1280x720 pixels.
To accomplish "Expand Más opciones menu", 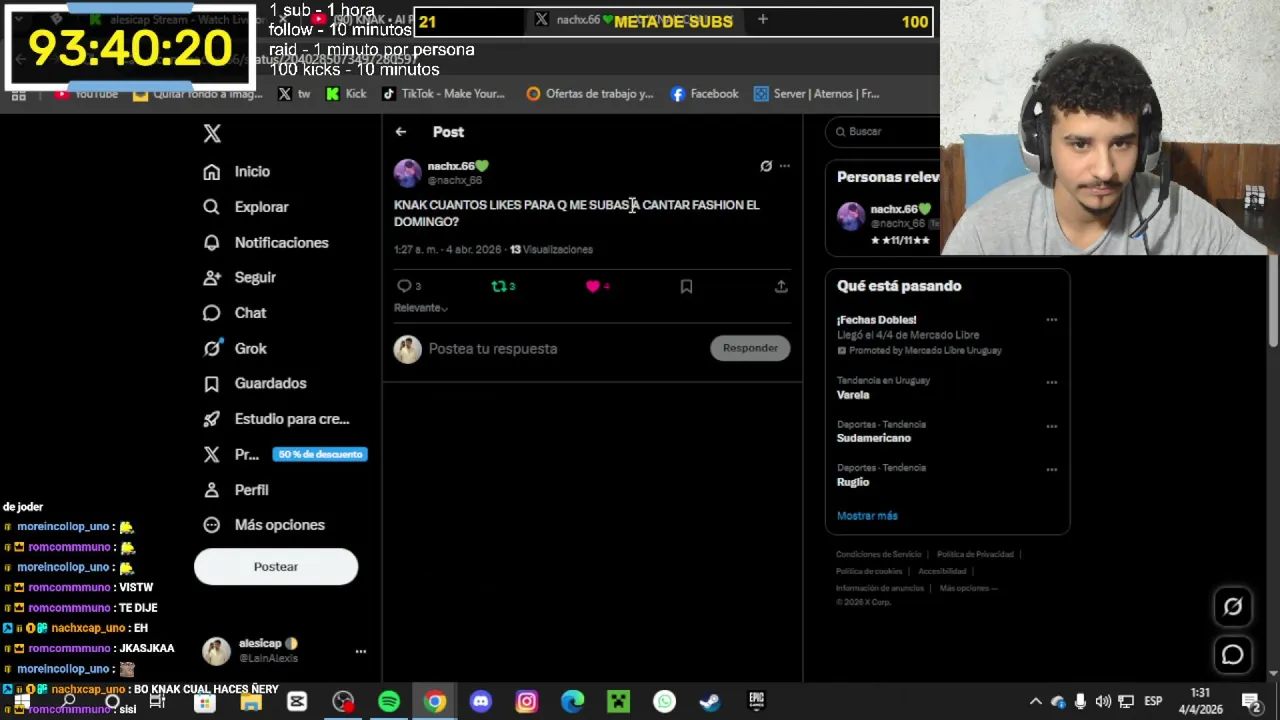I will [263, 525].
